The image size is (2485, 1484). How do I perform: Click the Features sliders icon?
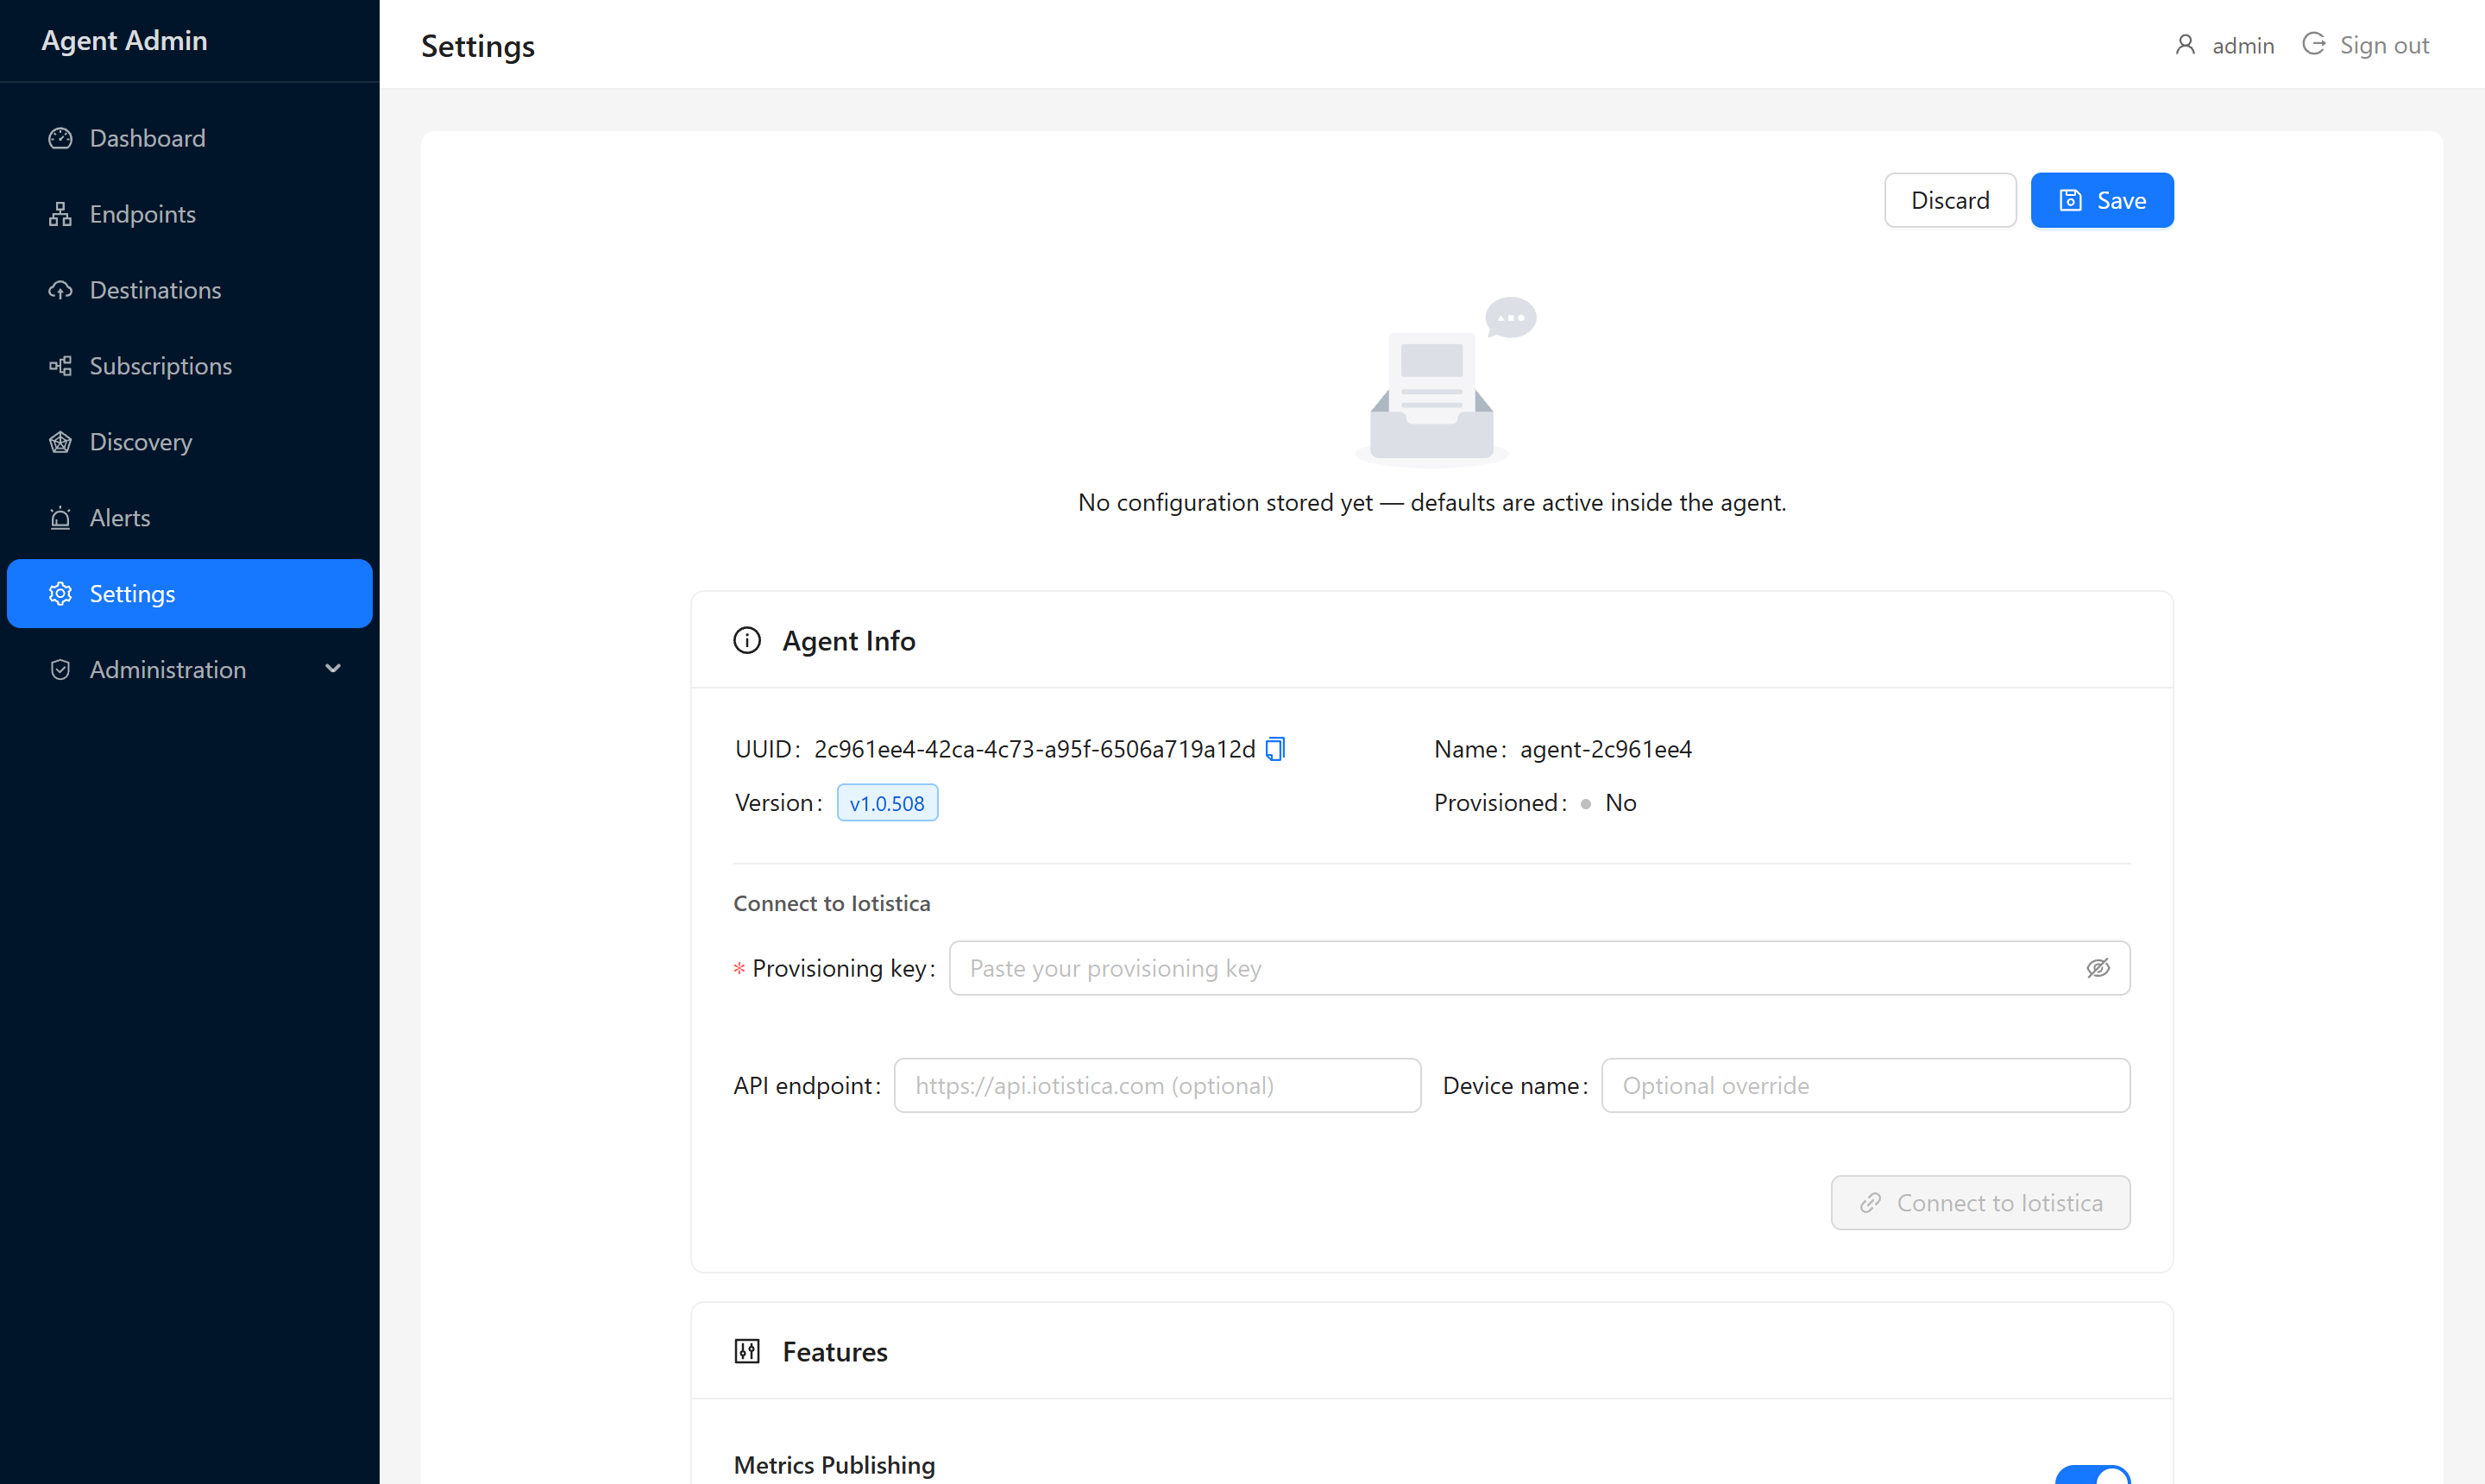coord(747,1351)
